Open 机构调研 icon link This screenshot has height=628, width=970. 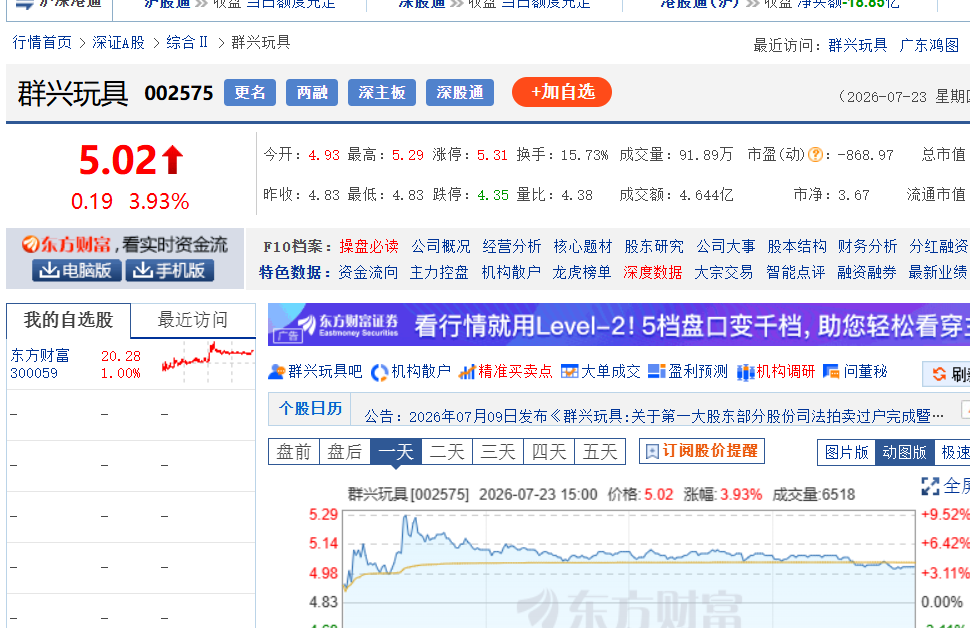(x=776, y=371)
